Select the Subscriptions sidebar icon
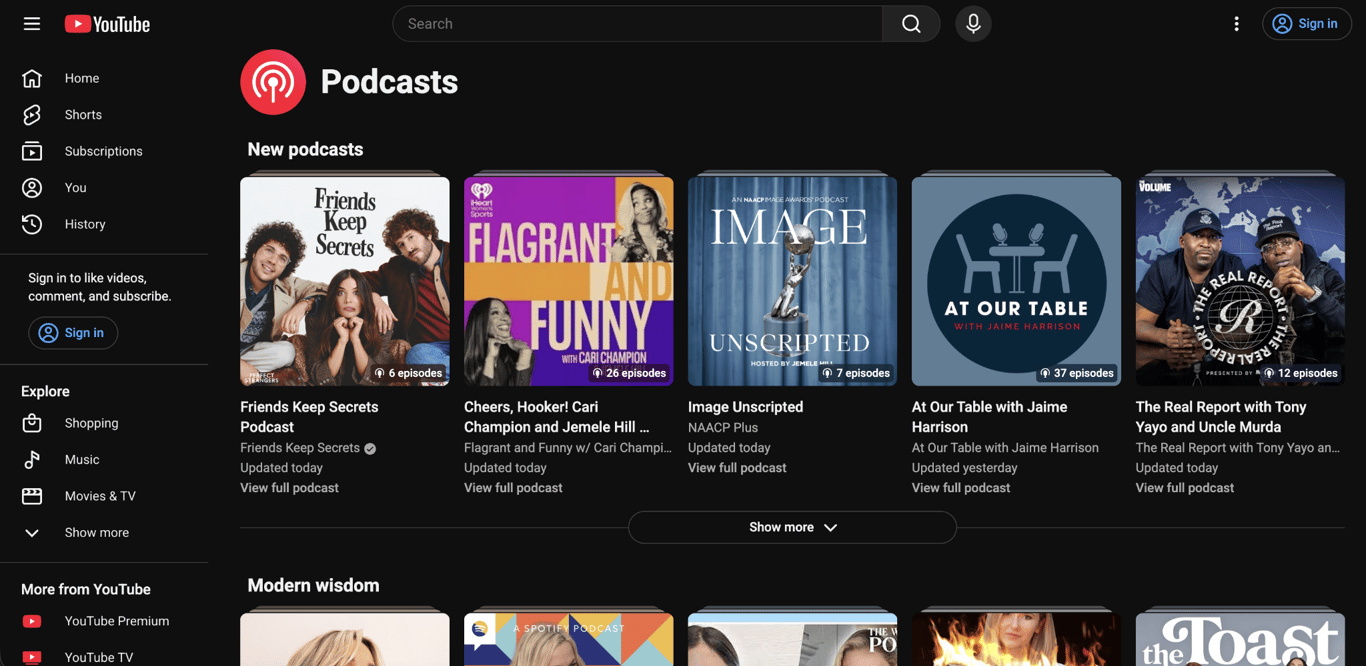The height and width of the screenshot is (666, 1366). click(x=31, y=150)
